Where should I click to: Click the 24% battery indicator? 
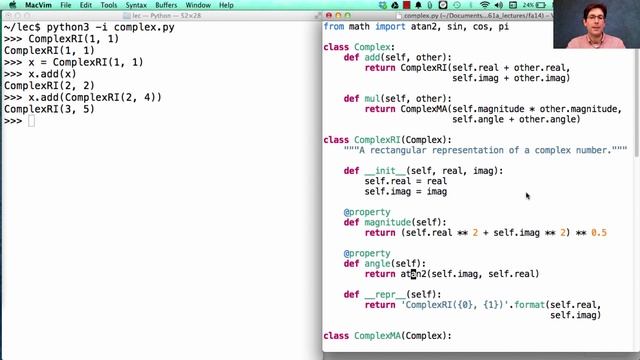534,5
